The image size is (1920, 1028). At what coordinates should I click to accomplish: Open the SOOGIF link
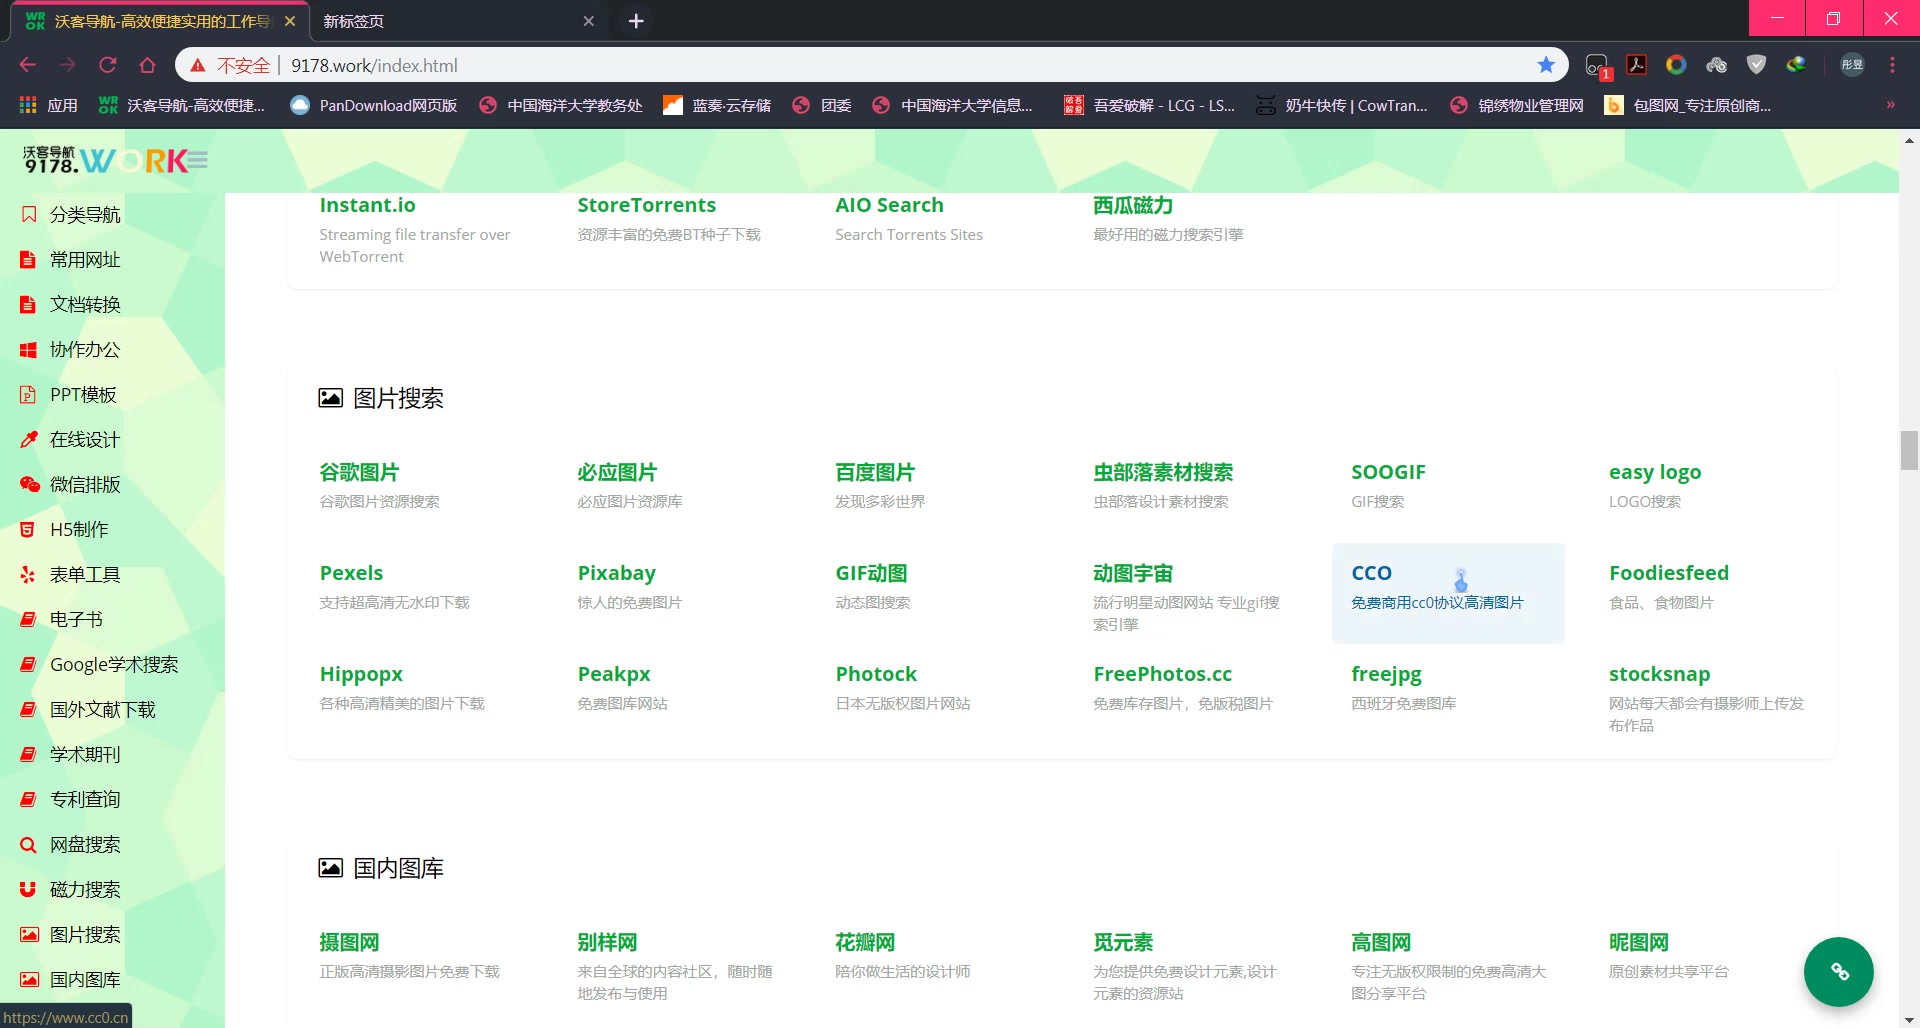pos(1388,472)
